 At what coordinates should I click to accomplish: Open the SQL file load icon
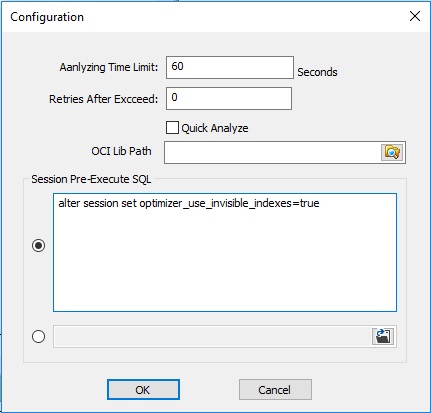tap(383, 336)
